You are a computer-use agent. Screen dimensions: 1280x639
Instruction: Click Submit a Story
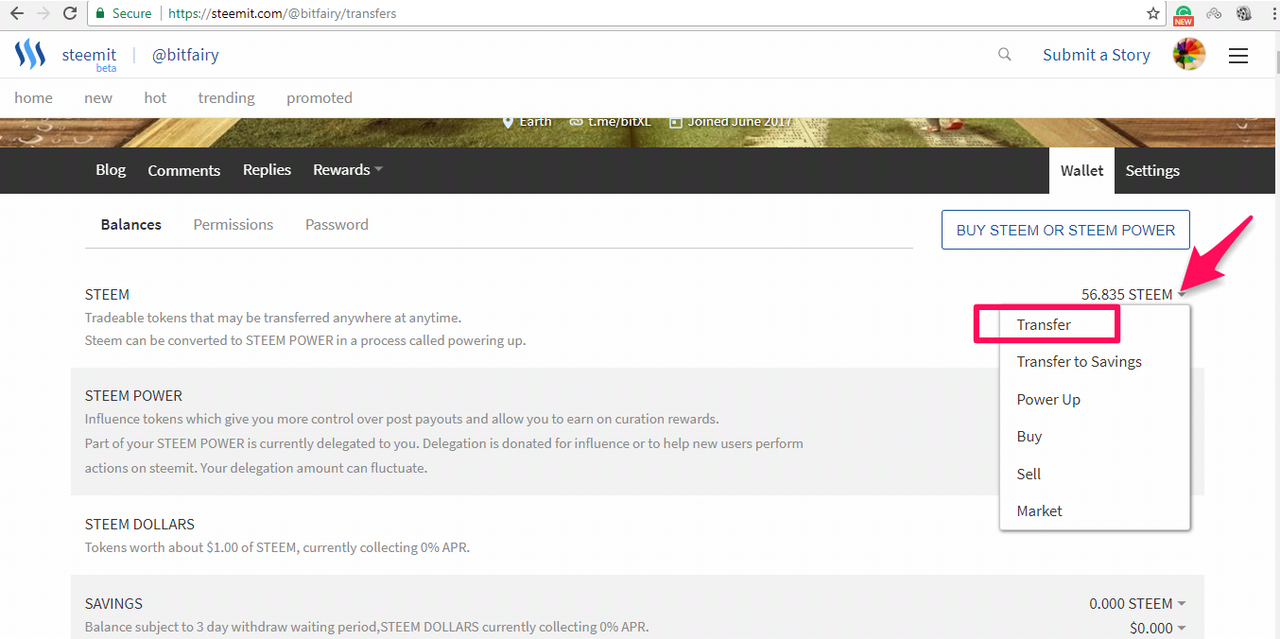tap(1096, 55)
